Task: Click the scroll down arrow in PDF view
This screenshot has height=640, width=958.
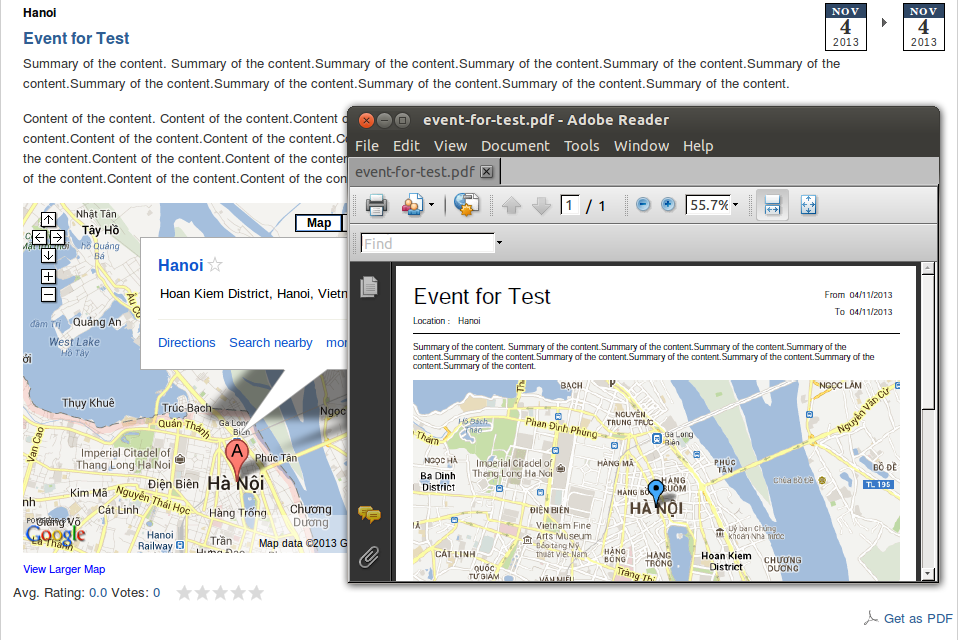Action: [928, 573]
